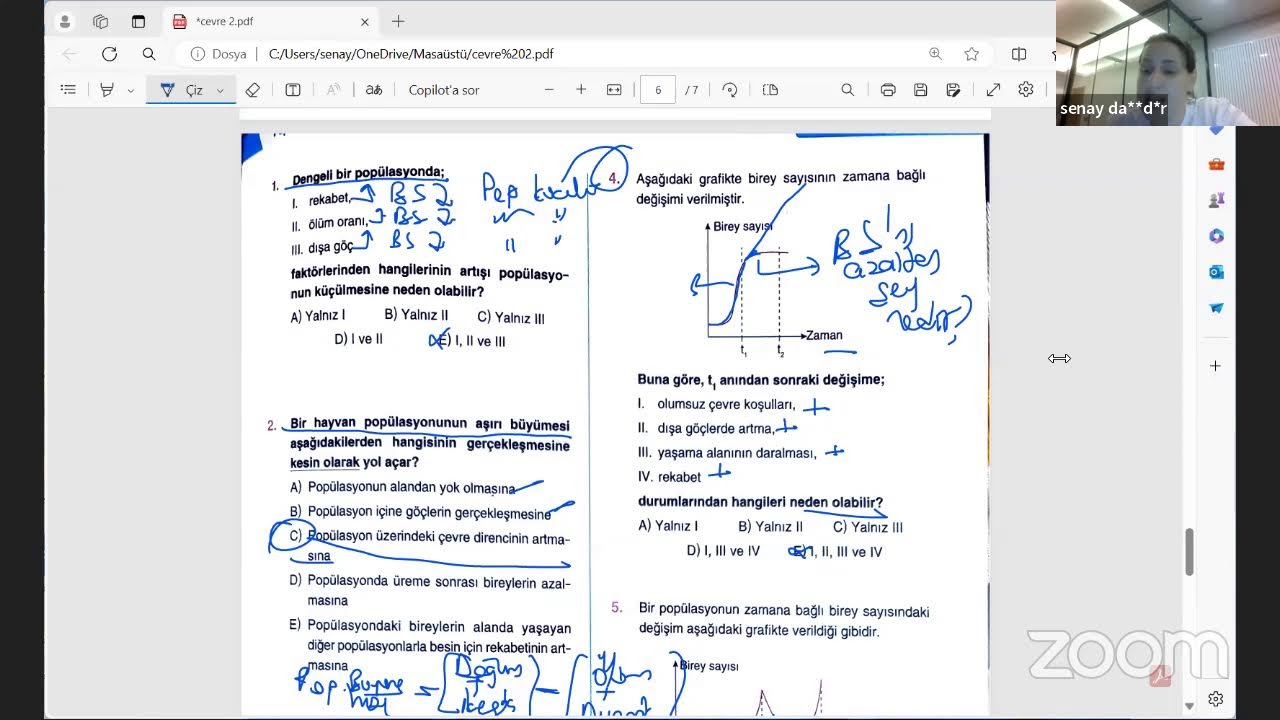Select the Eraser tool
Viewport: 1280px width, 720px height.
tap(253, 90)
